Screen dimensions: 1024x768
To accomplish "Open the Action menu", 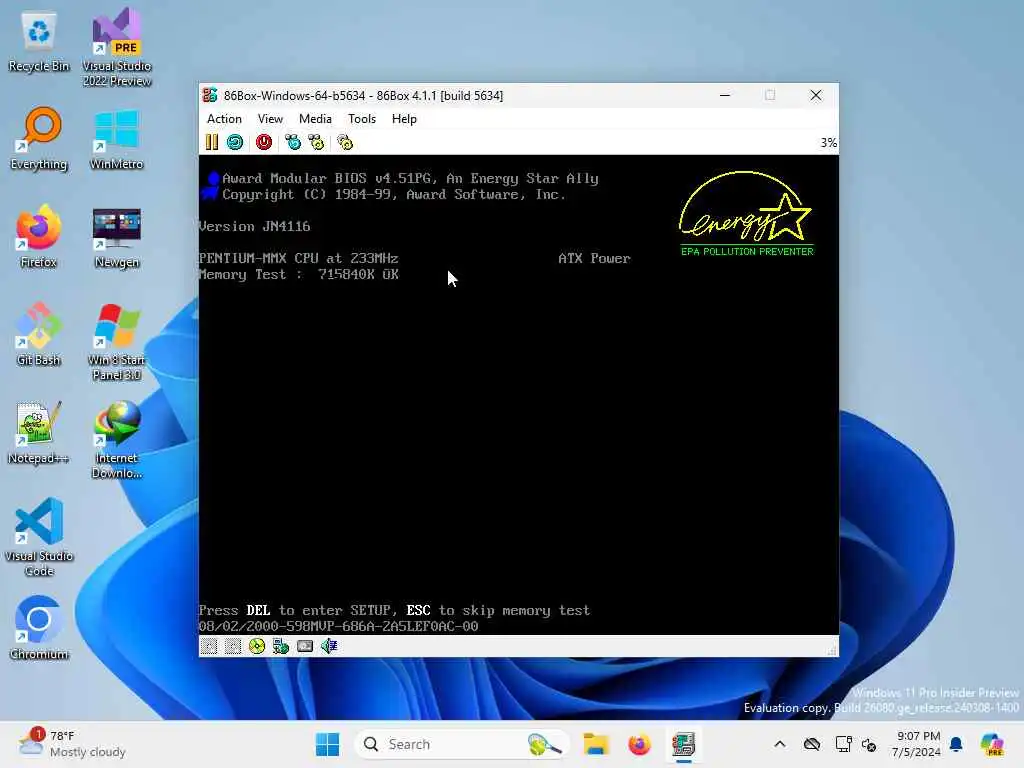I will click(224, 119).
